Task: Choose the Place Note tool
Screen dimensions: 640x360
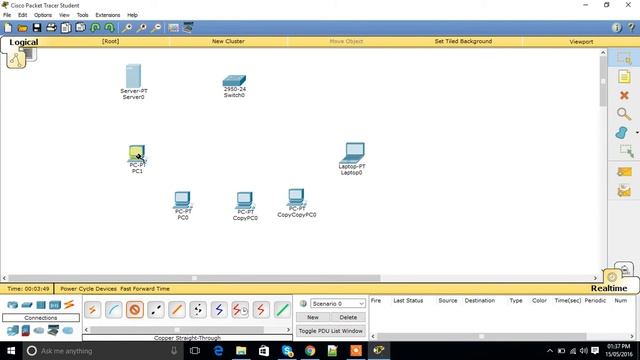Action: click(624, 77)
